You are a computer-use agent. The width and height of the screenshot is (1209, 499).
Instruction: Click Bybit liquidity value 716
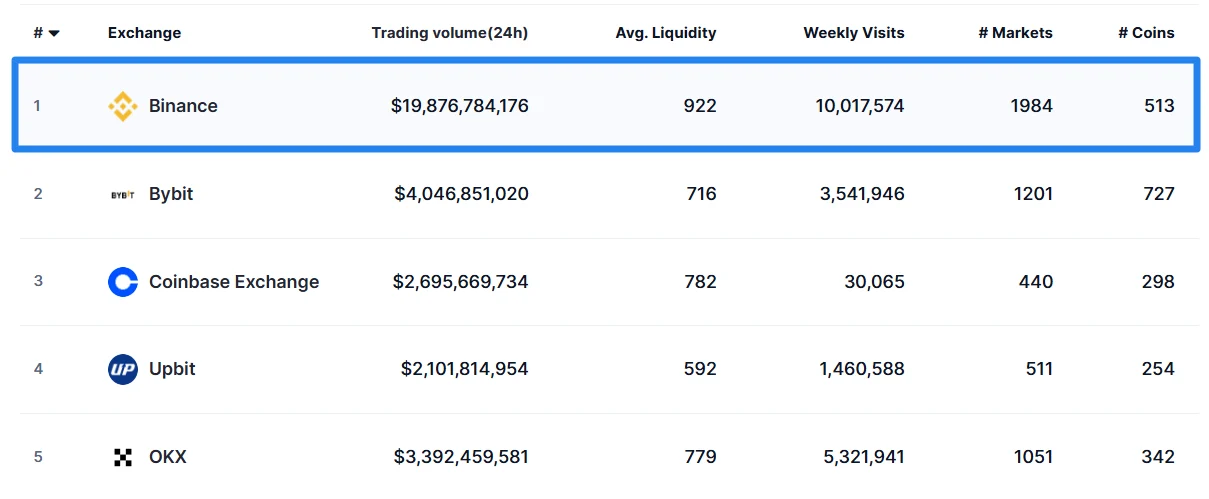[x=701, y=194]
